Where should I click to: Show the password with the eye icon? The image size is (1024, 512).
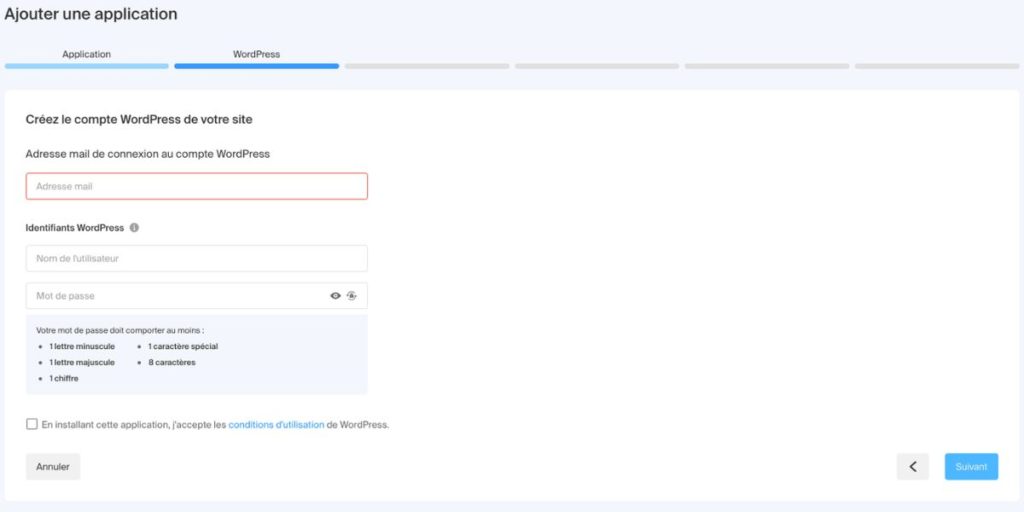tap(335, 296)
